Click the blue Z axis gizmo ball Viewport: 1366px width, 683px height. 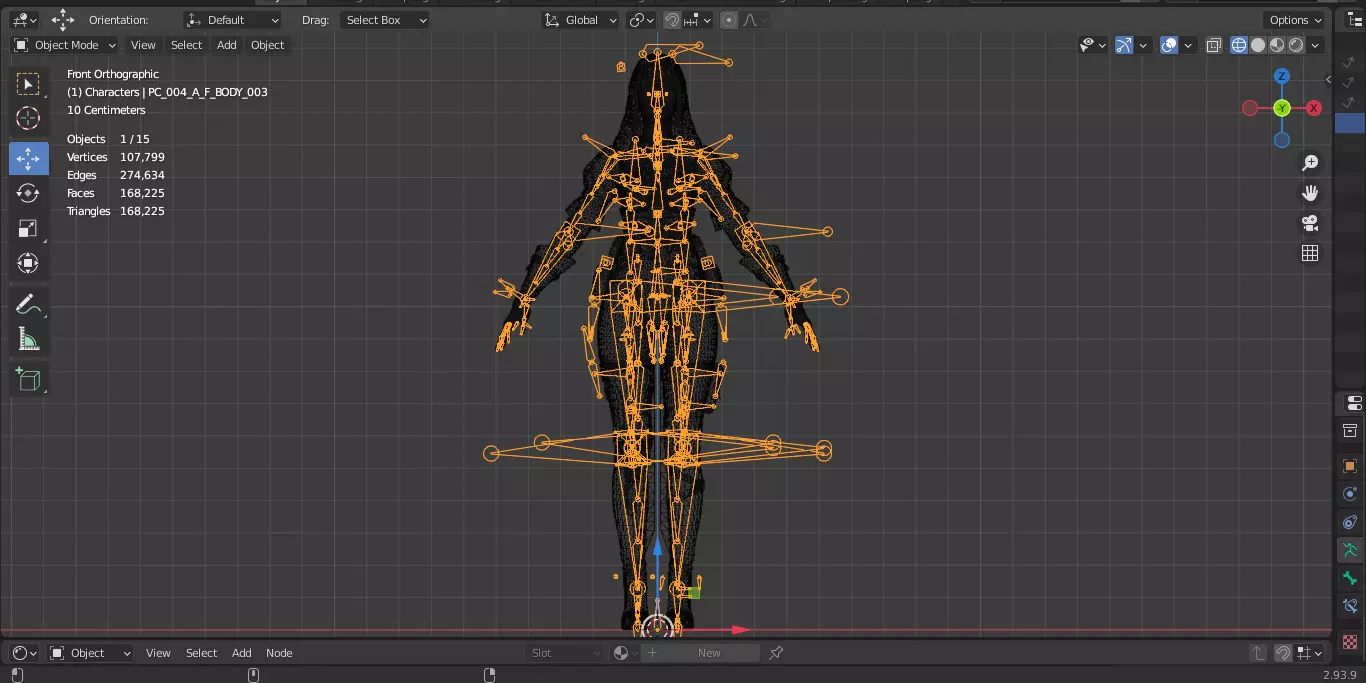(1282, 76)
